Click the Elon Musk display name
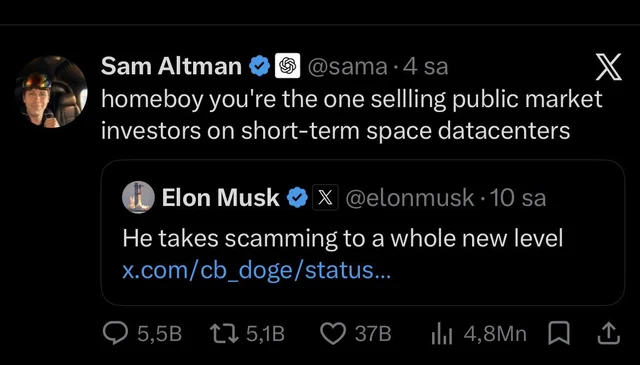Screen dimensions: 640x365 coord(221,198)
